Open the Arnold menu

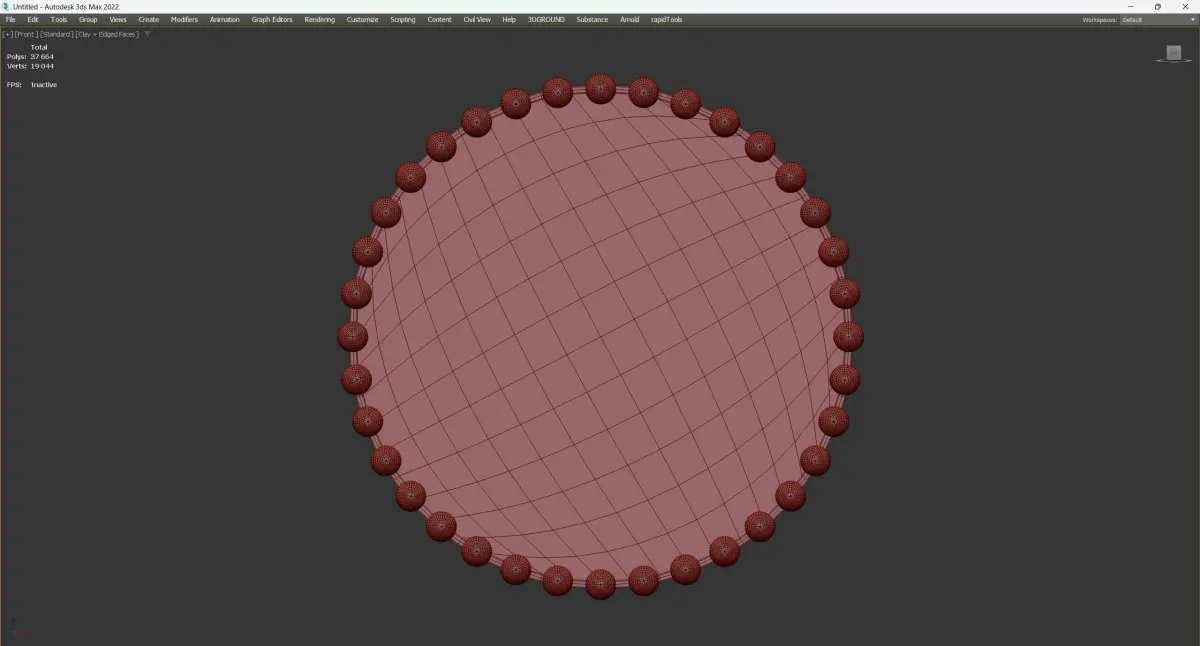[629, 19]
